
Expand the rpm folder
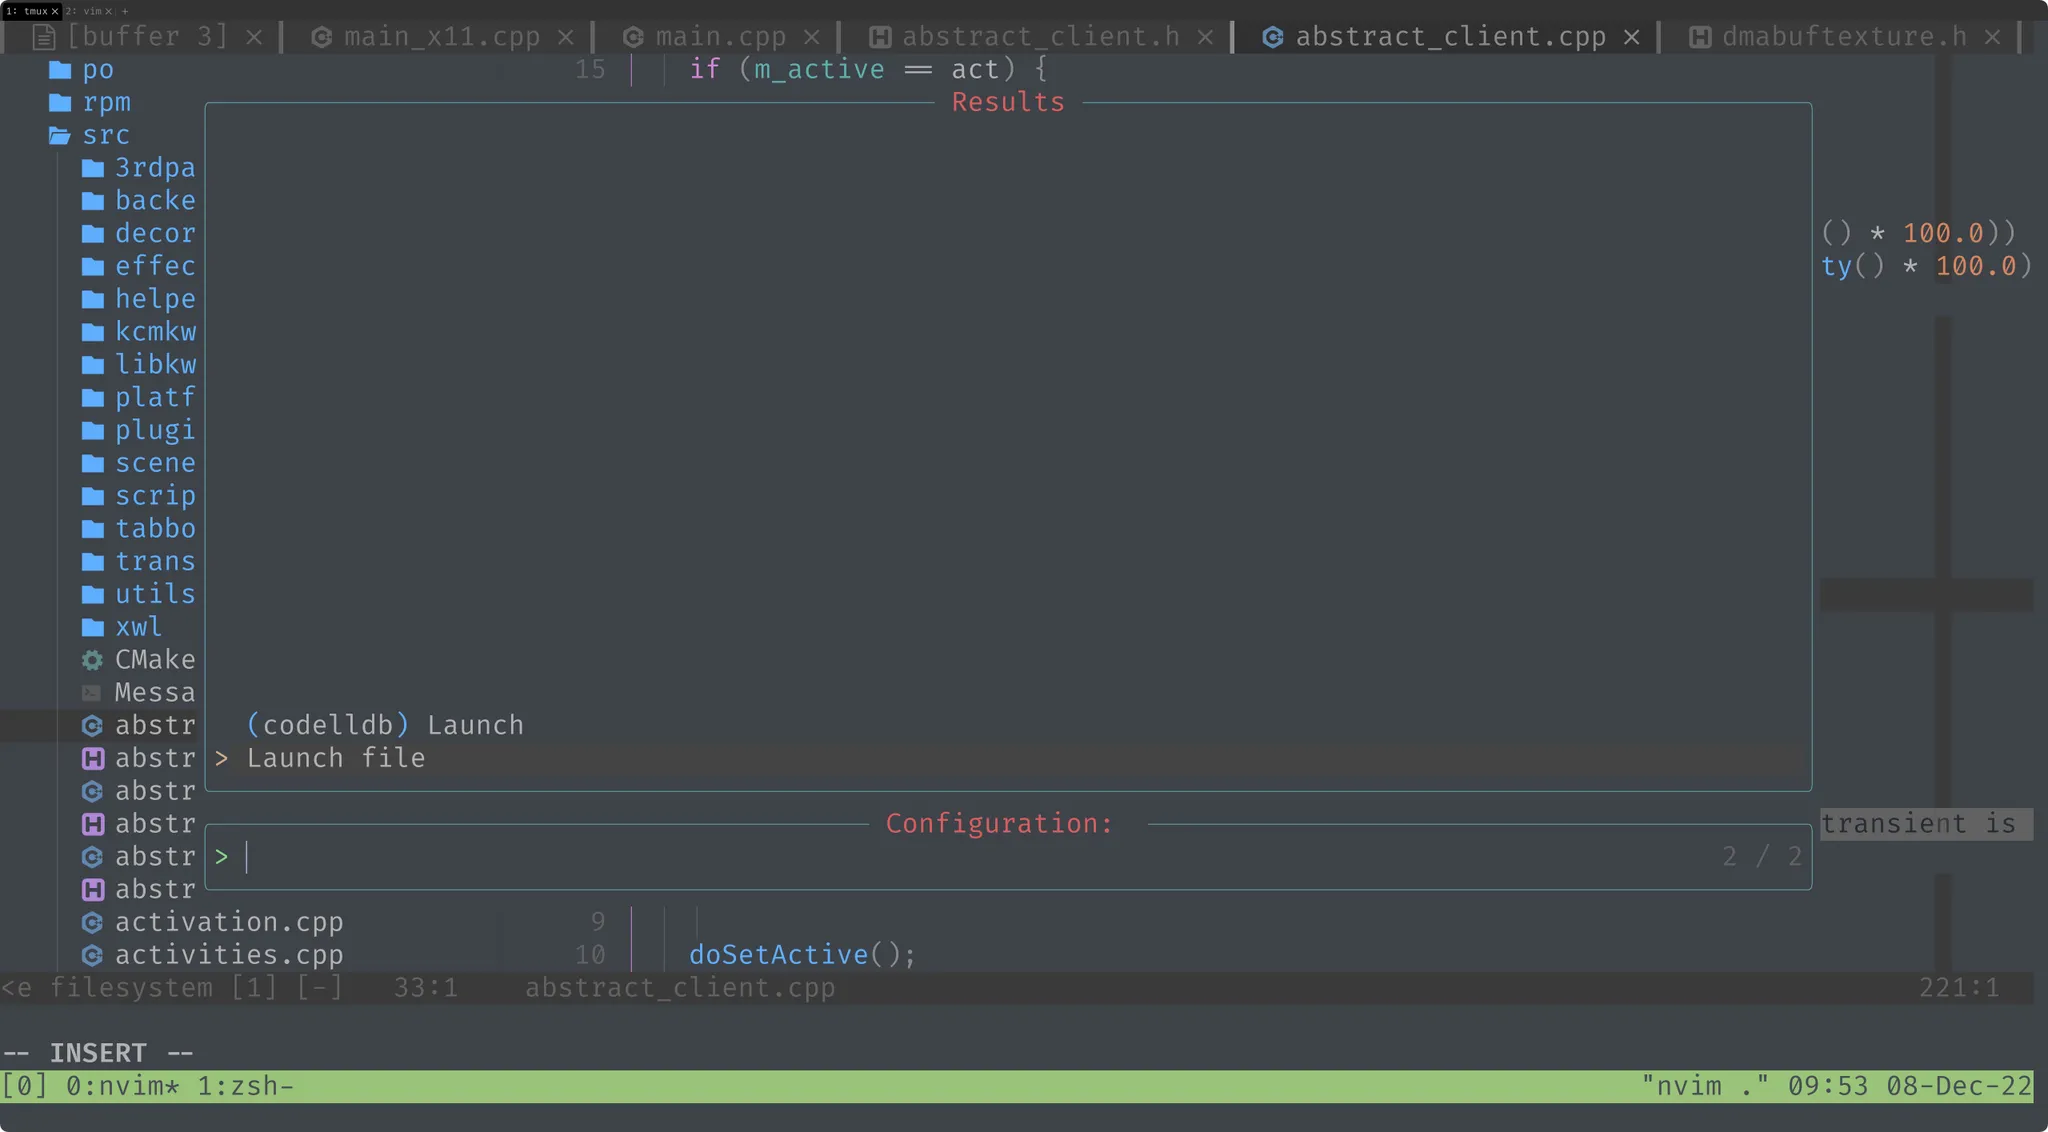106,103
